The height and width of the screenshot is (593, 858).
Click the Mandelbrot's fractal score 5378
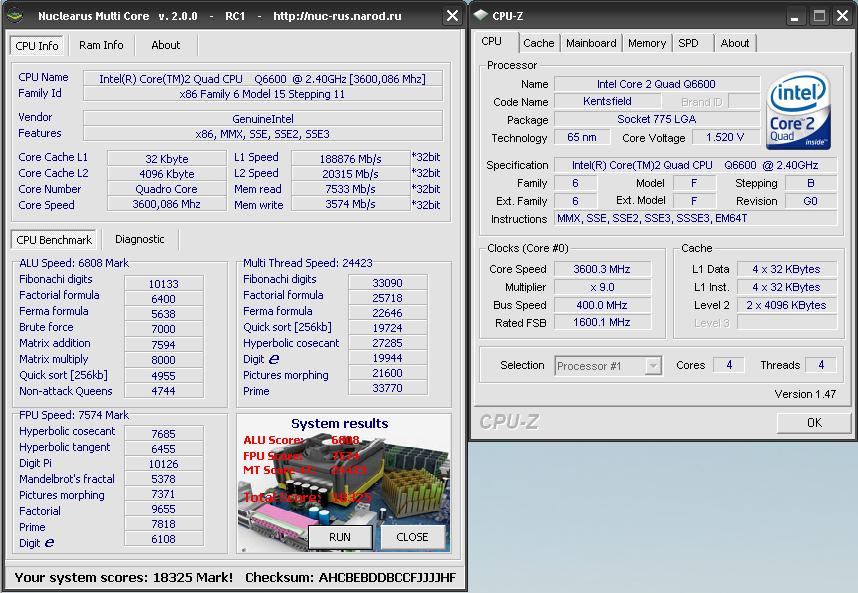coord(164,479)
